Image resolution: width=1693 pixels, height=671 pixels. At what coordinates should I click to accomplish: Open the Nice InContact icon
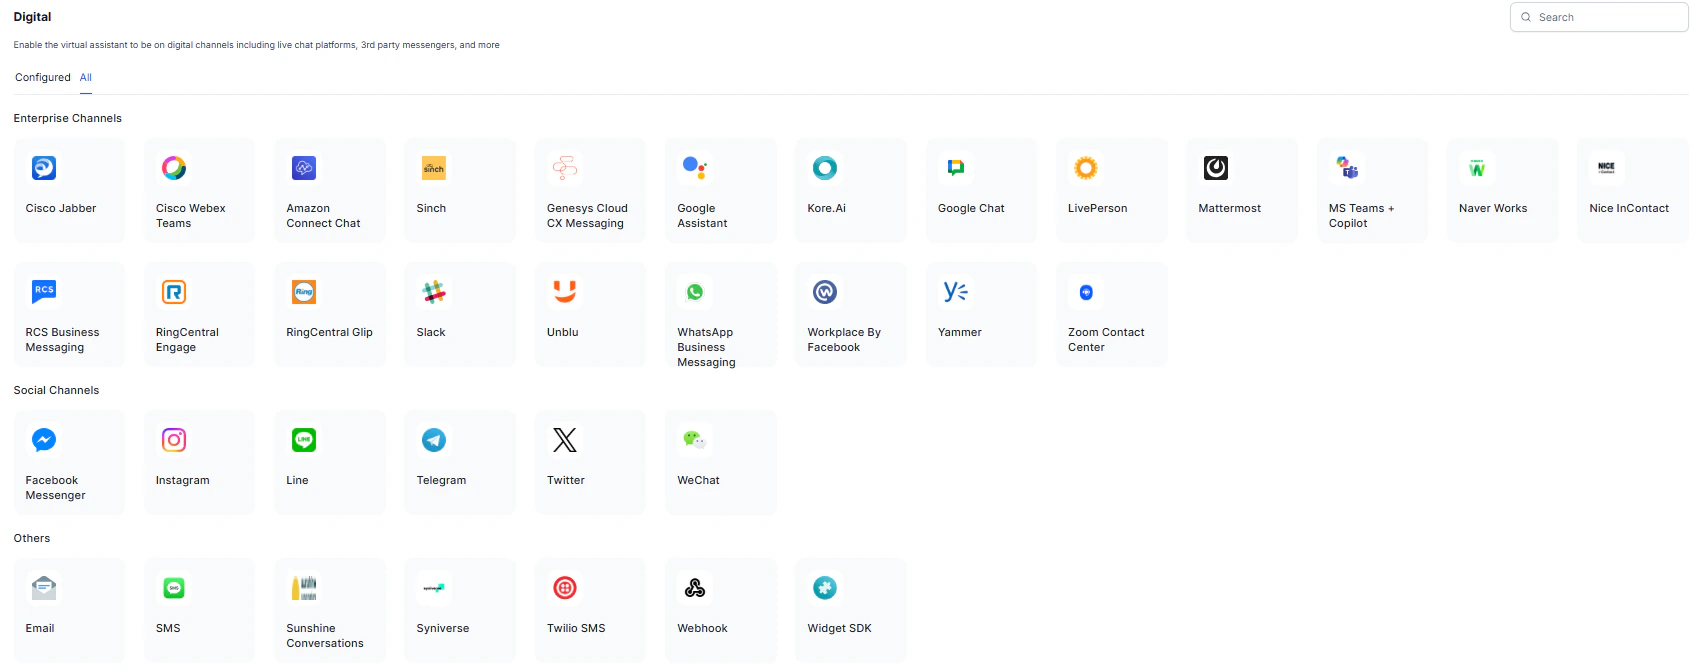[x=1607, y=168]
